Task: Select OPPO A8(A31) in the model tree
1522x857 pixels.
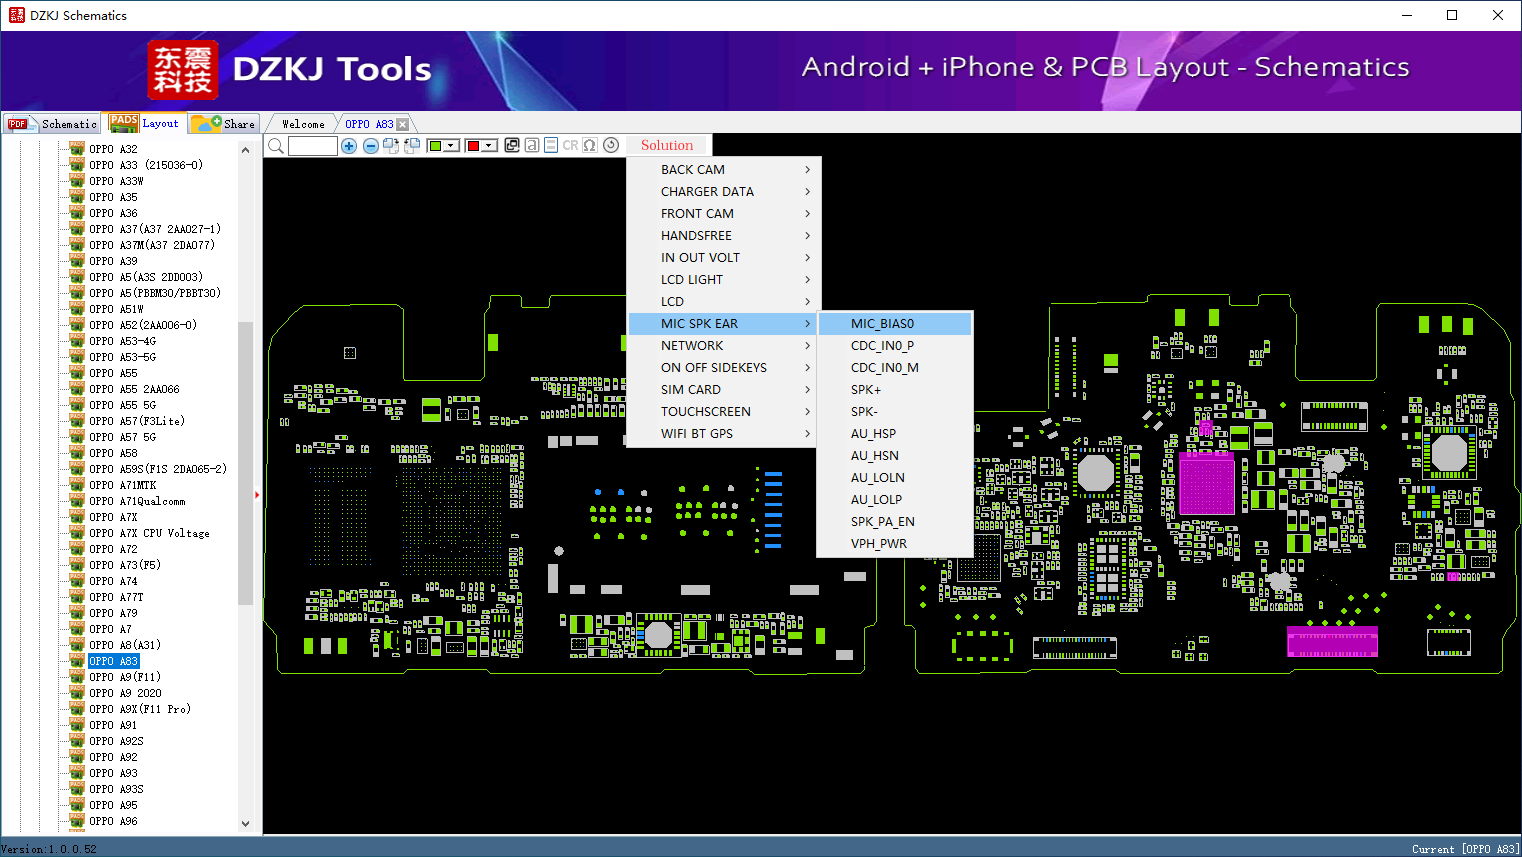Action: (125, 645)
